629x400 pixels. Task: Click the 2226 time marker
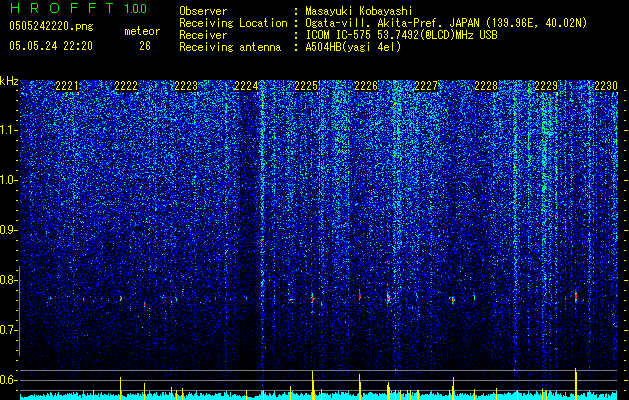tap(366, 86)
